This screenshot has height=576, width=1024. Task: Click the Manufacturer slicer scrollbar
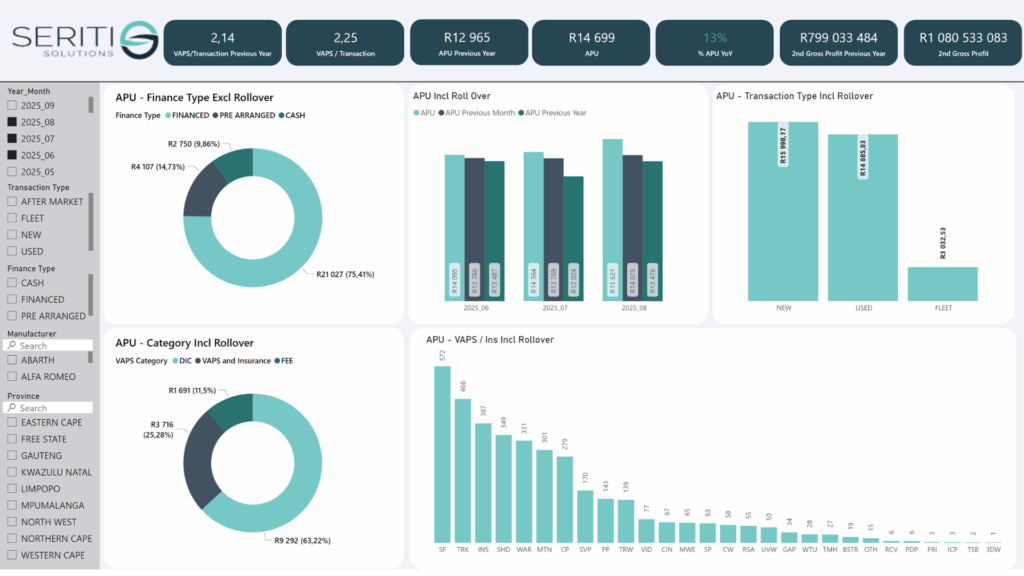pyautogui.click(x=91, y=358)
